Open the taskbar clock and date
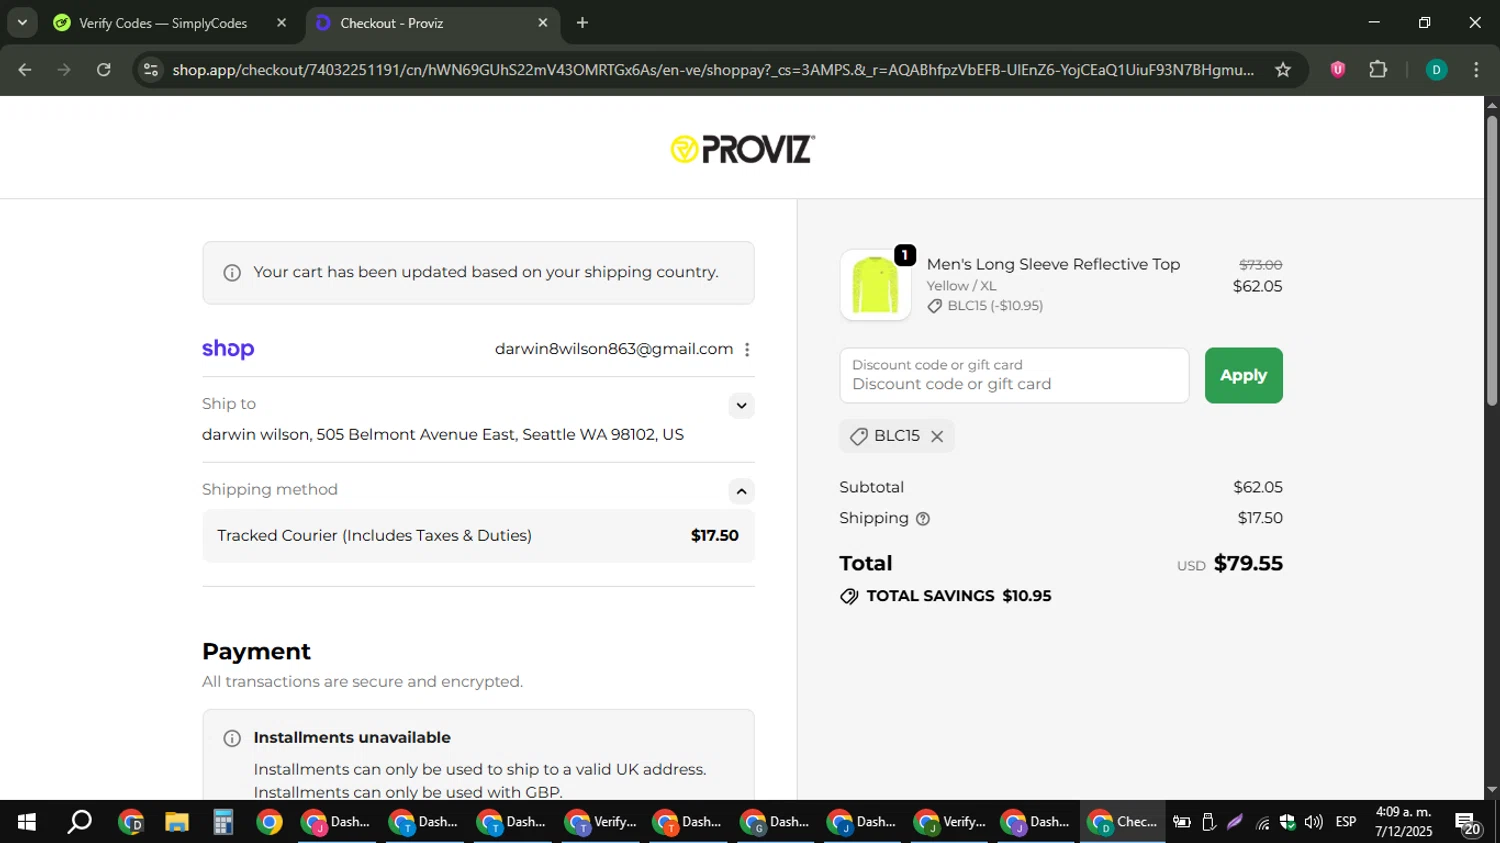Screen dimensions: 1500x843 (1403, 822)
